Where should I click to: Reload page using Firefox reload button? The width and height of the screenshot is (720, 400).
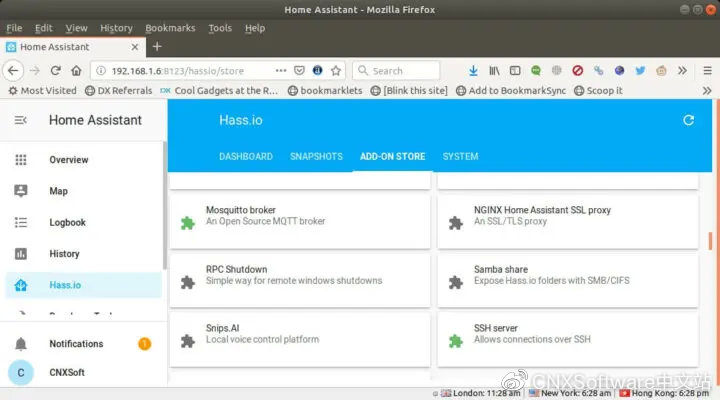click(55, 71)
